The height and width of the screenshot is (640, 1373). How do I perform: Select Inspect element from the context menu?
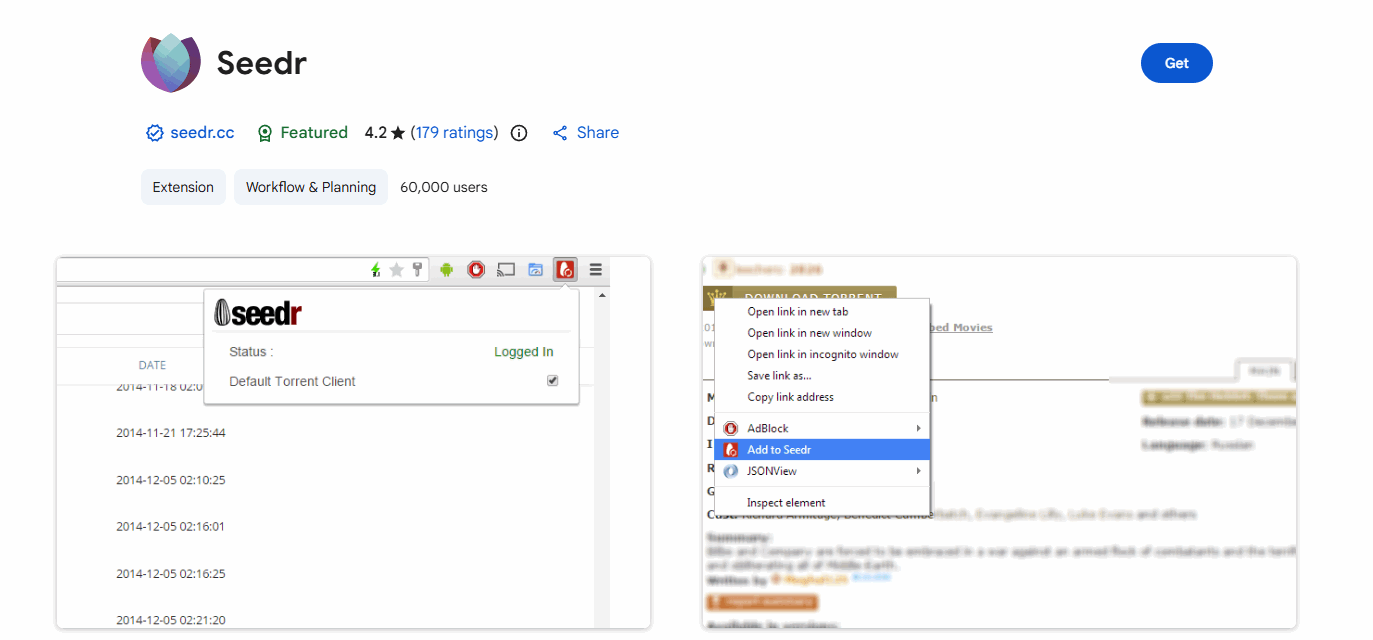pos(786,503)
